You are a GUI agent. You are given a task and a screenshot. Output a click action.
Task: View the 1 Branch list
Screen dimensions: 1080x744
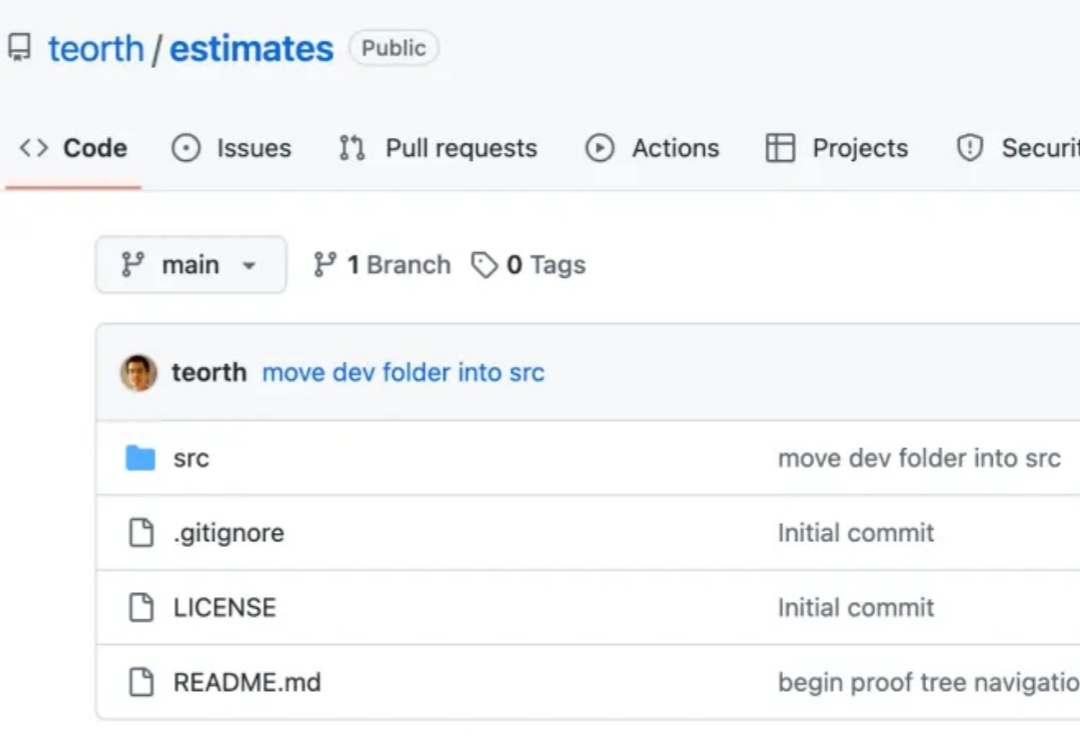(382, 265)
